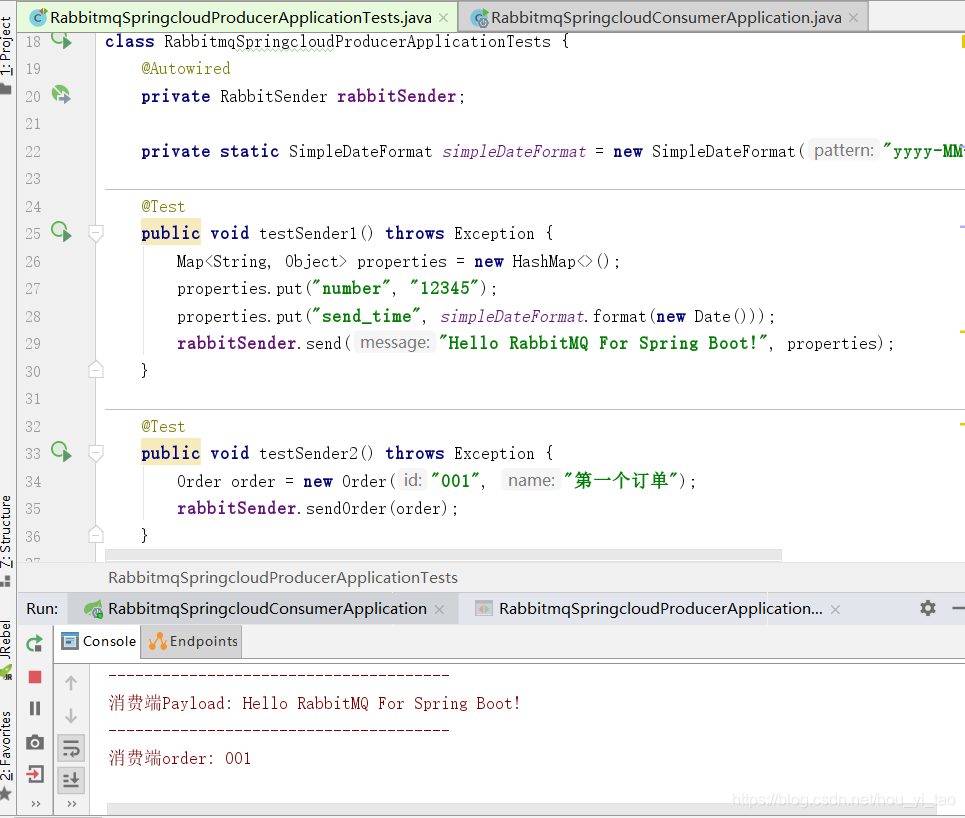The height and width of the screenshot is (818, 965).
Task: Click the console line "消费端order: 001"
Action: tap(180, 758)
